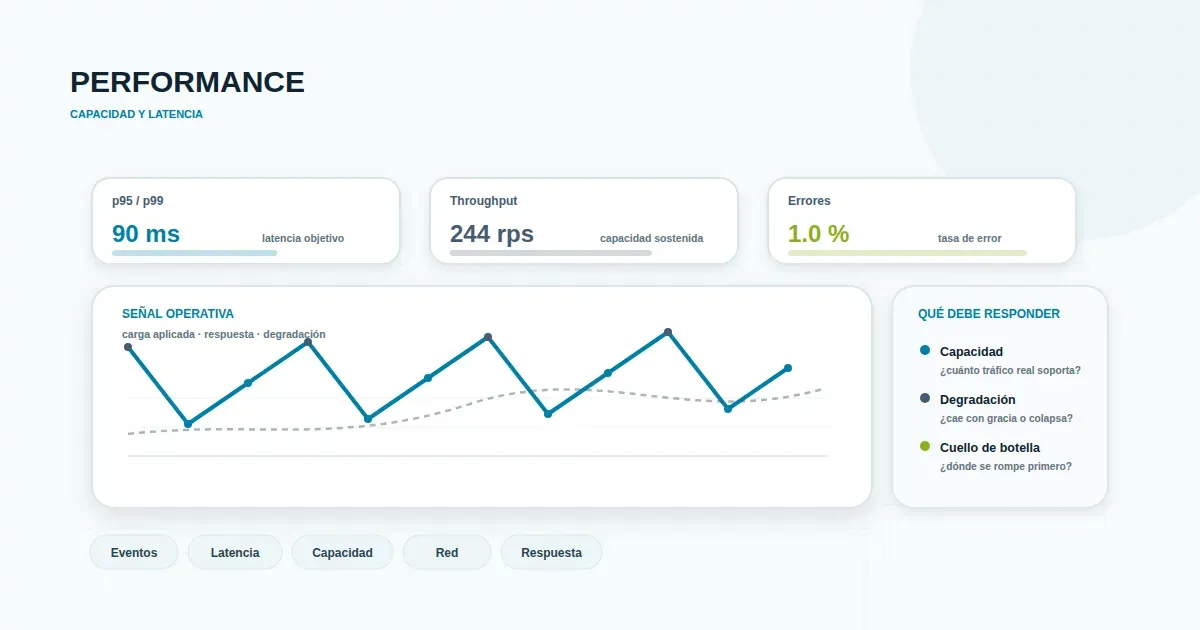Select the Eventos chip
1200x630 pixels.
click(134, 552)
